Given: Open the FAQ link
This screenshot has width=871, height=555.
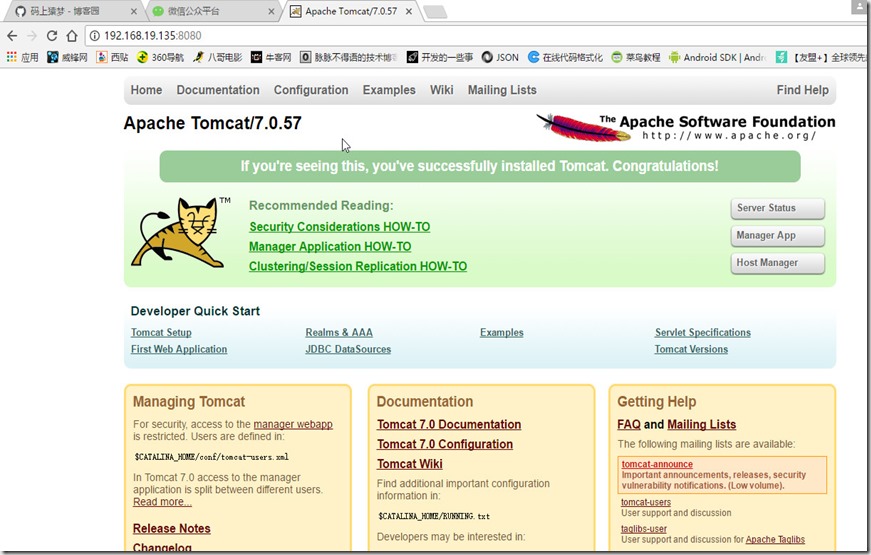Looking at the screenshot, I should (x=629, y=424).
